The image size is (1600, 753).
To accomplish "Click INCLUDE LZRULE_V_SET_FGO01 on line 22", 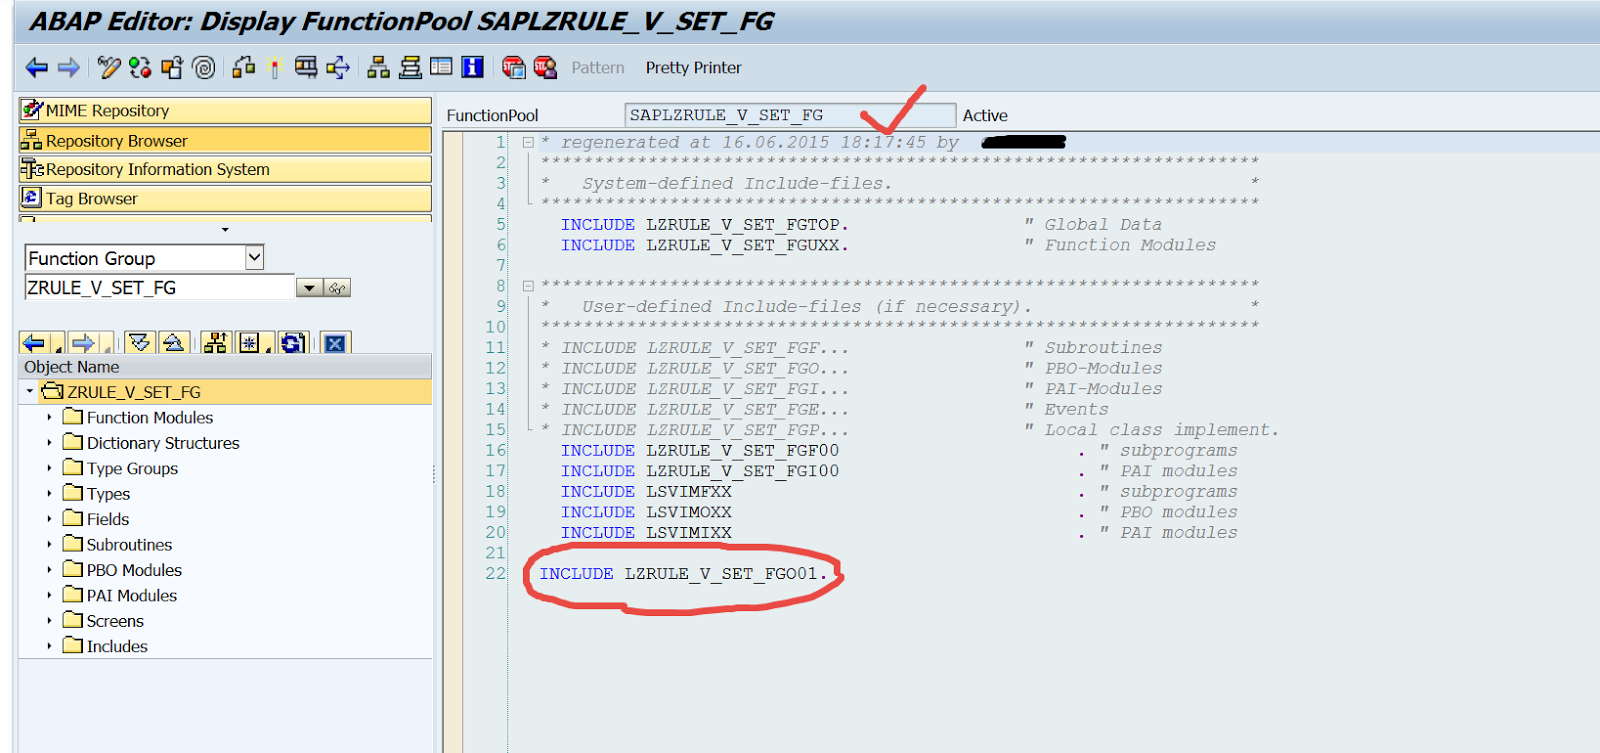I will pos(684,574).
